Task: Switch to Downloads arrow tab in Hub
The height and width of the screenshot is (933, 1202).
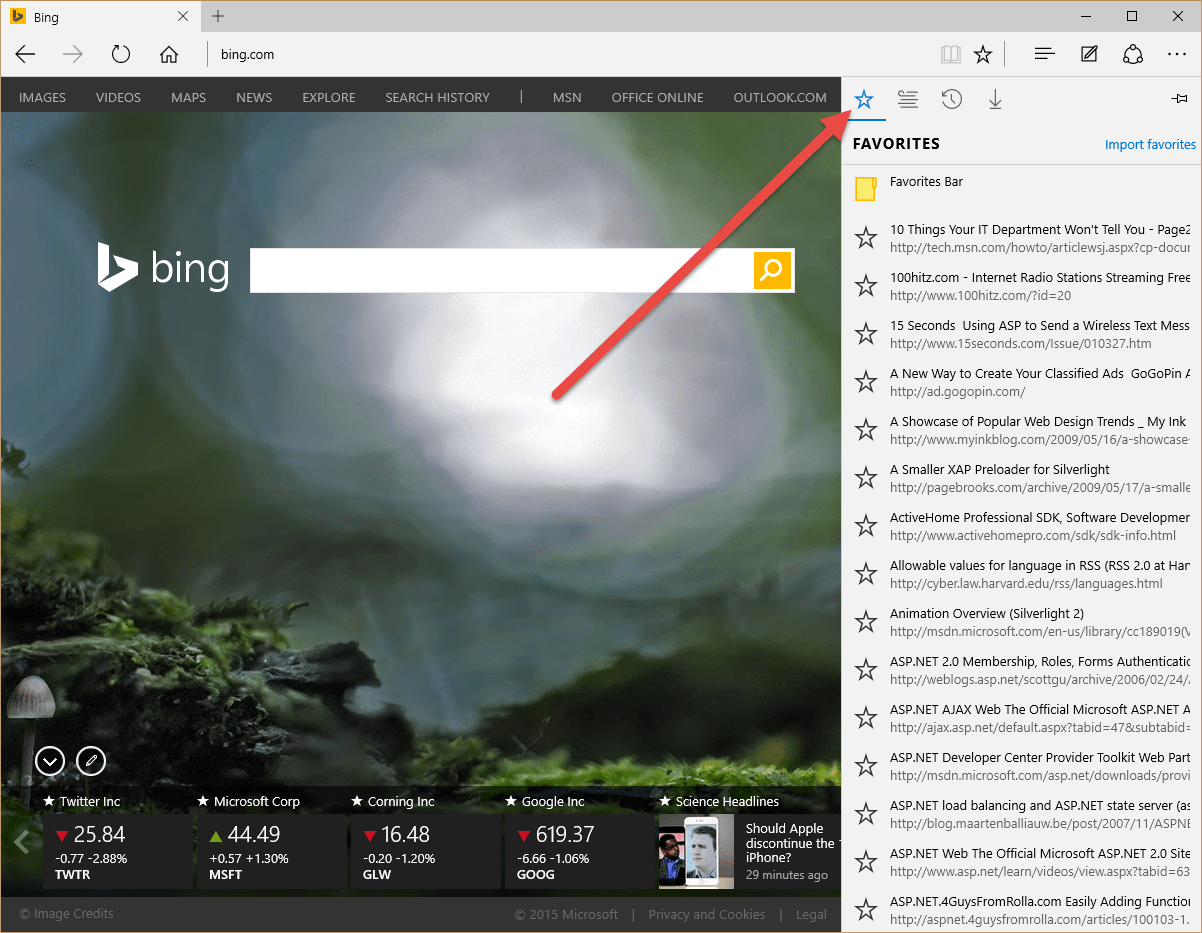Action: [995, 99]
